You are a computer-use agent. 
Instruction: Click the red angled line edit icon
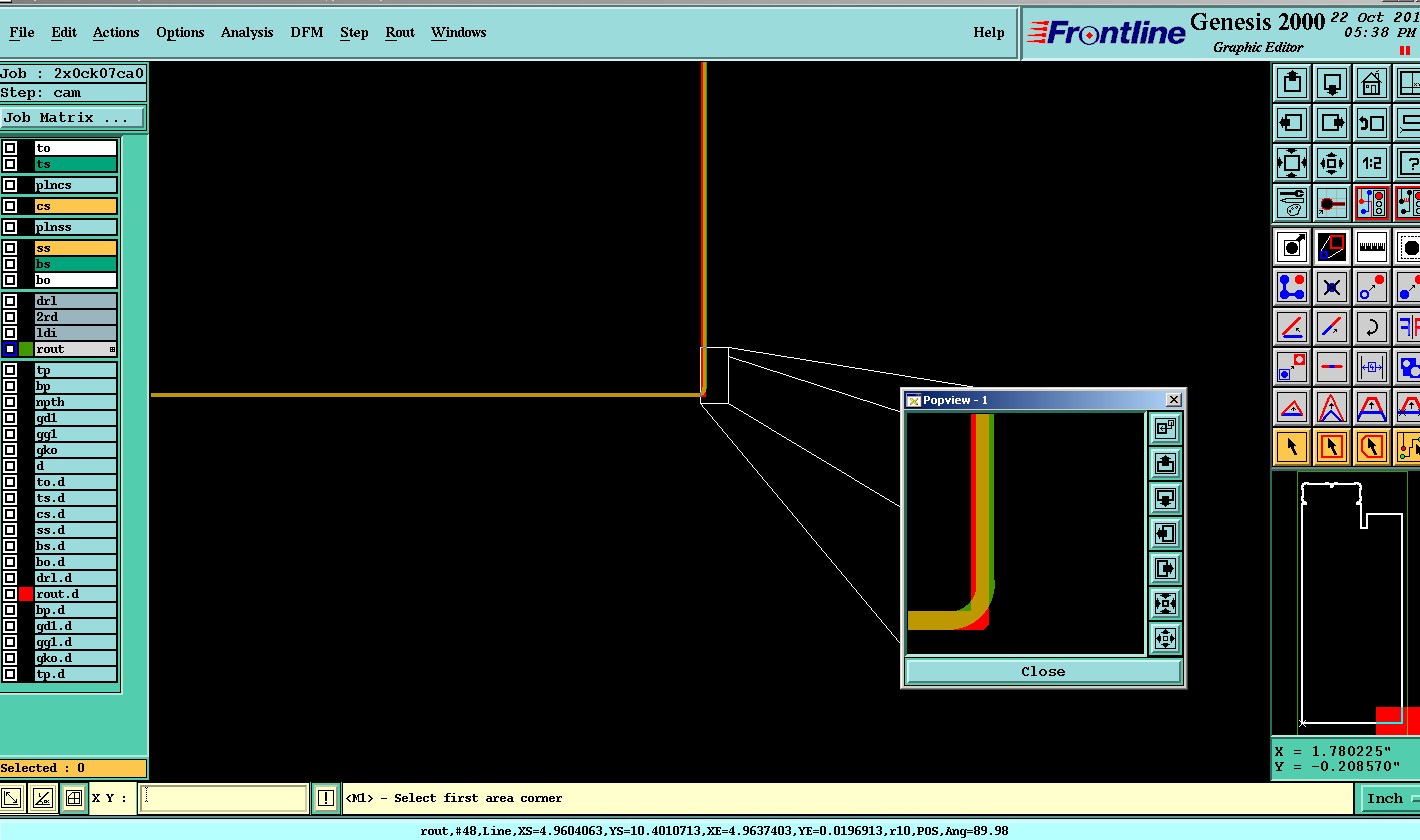1292,327
